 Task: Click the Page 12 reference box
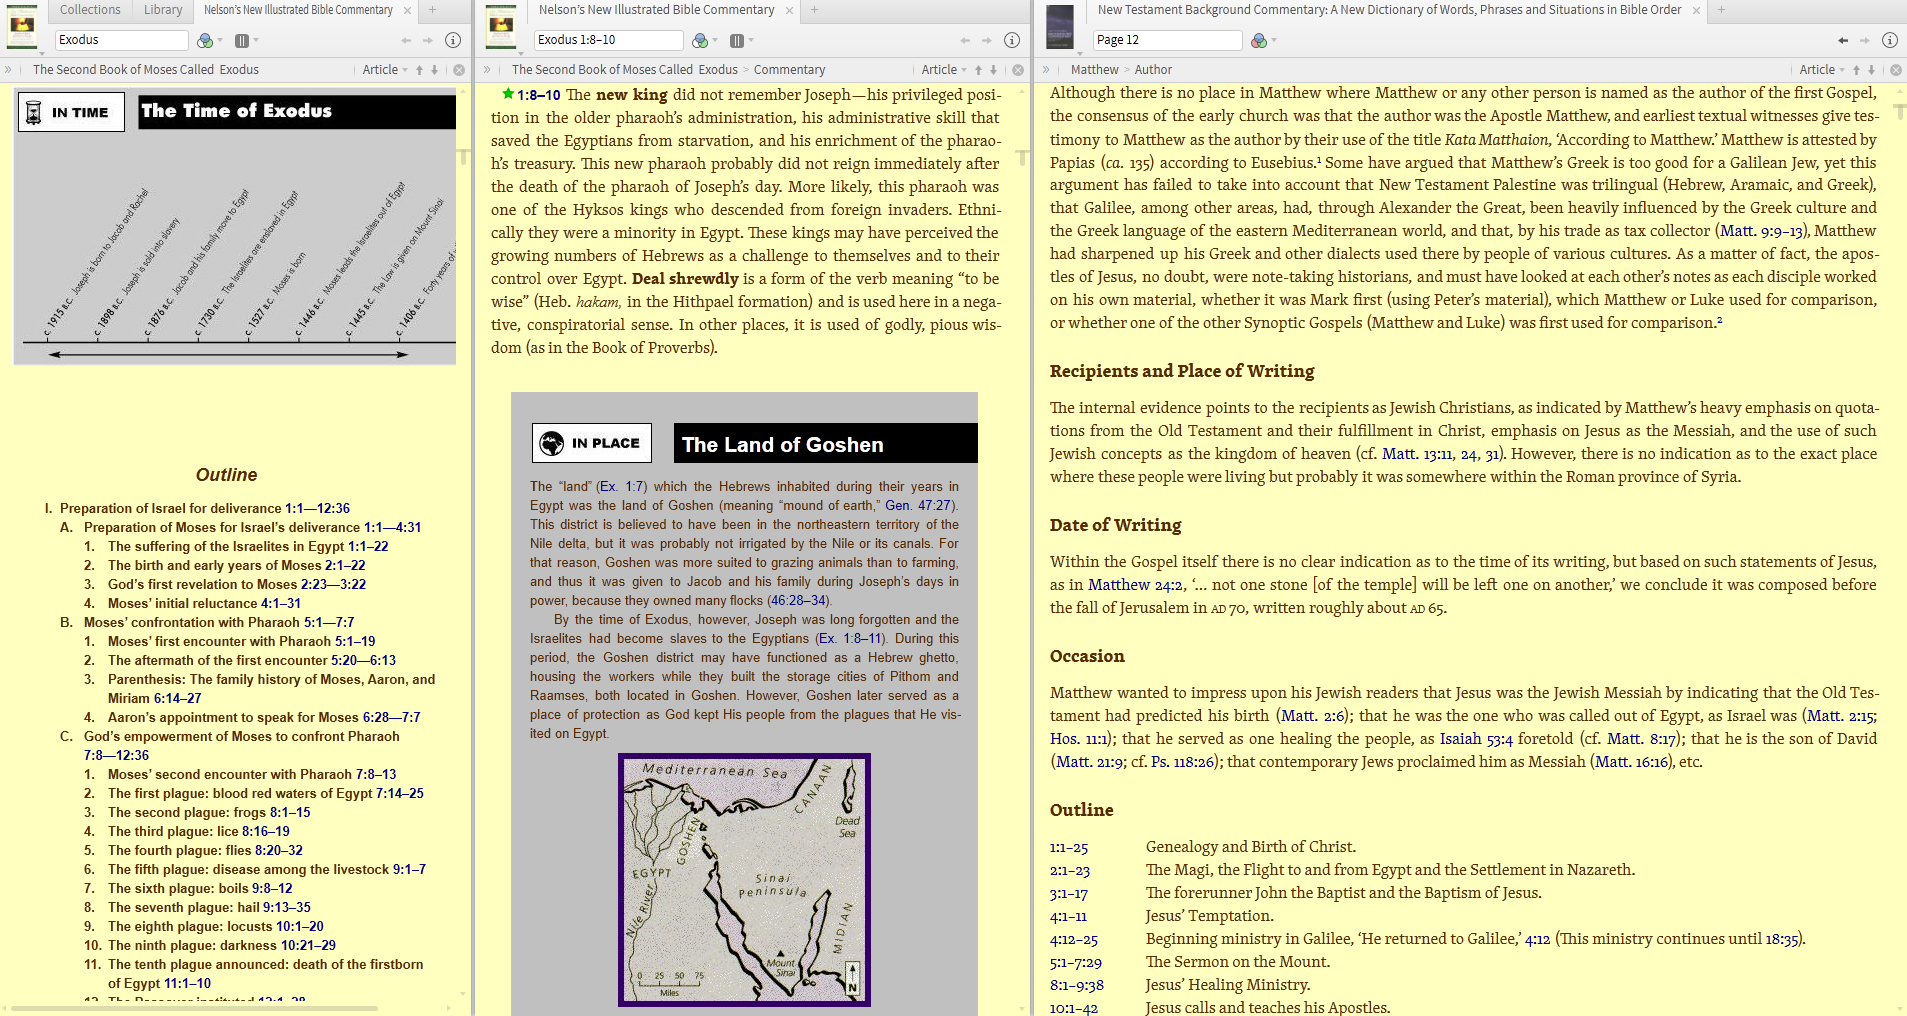1167,40
